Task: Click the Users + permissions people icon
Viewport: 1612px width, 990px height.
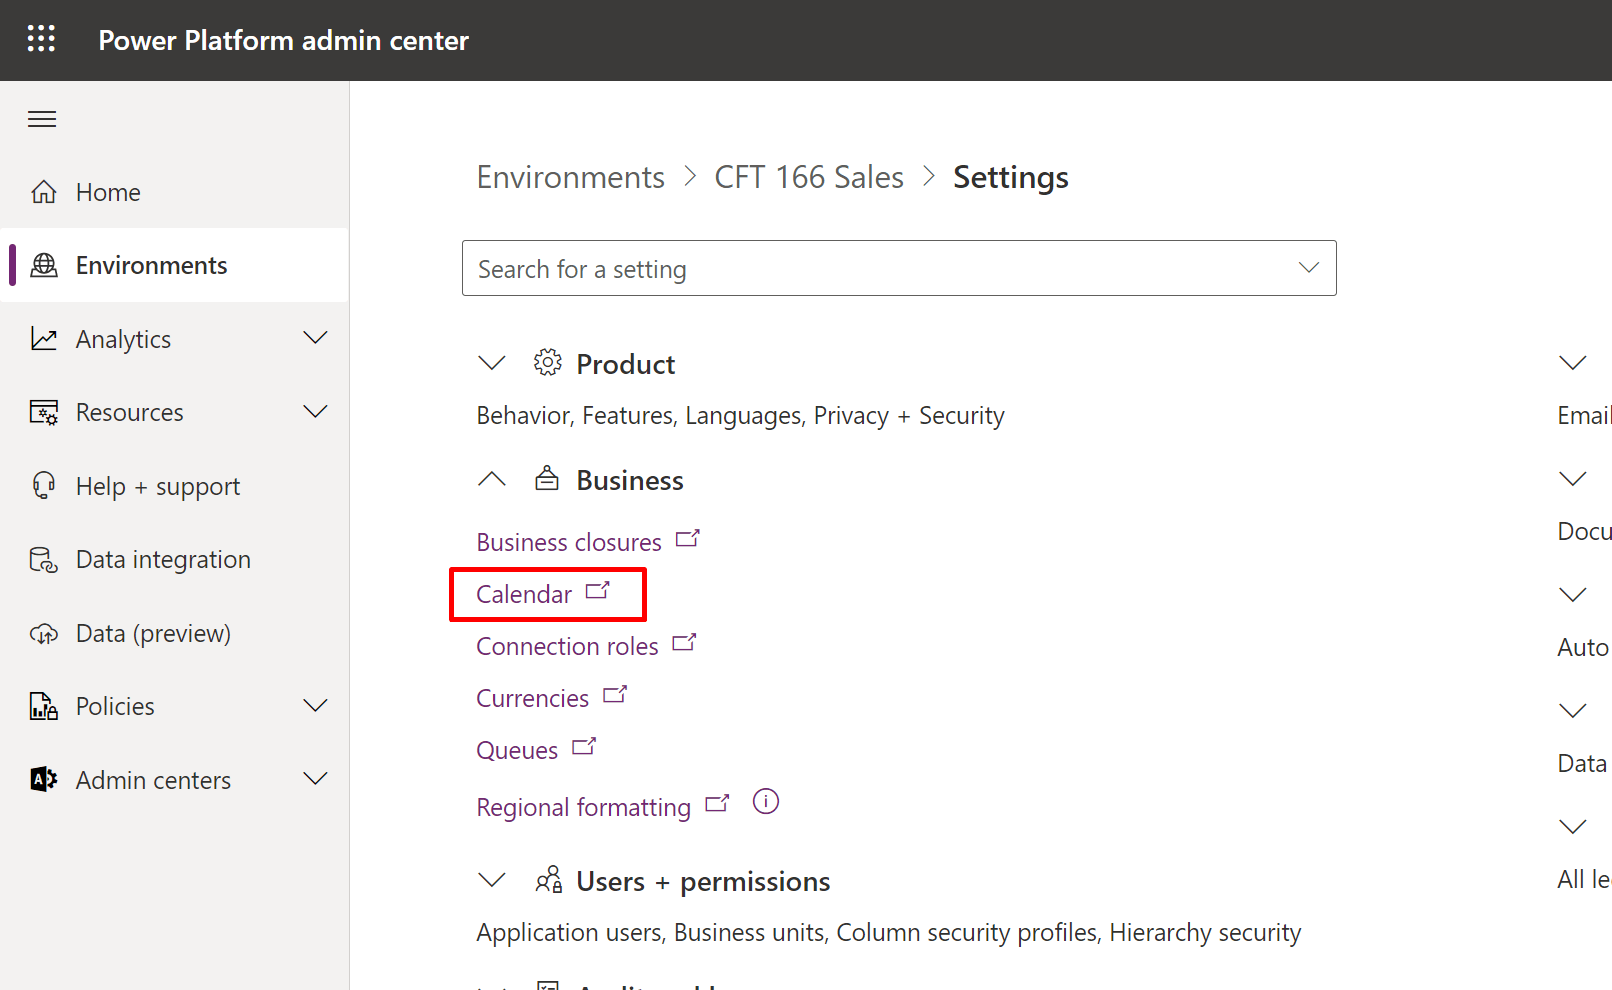Action: [549, 880]
